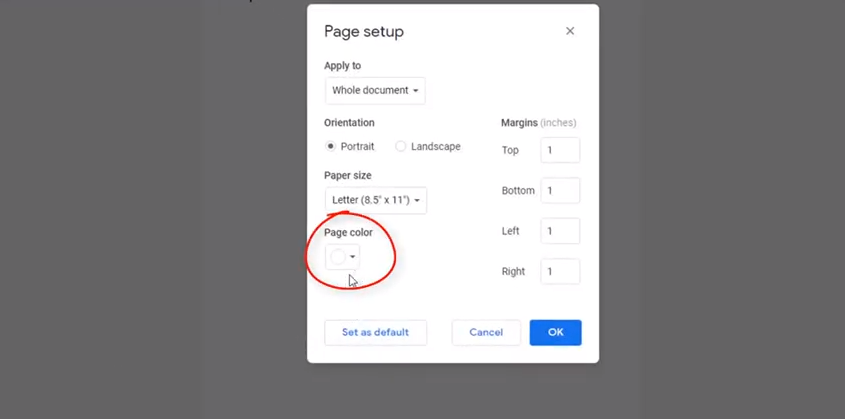The height and width of the screenshot is (419, 845).
Task: Confirm page setup with OK
Action: click(x=556, y=332)
